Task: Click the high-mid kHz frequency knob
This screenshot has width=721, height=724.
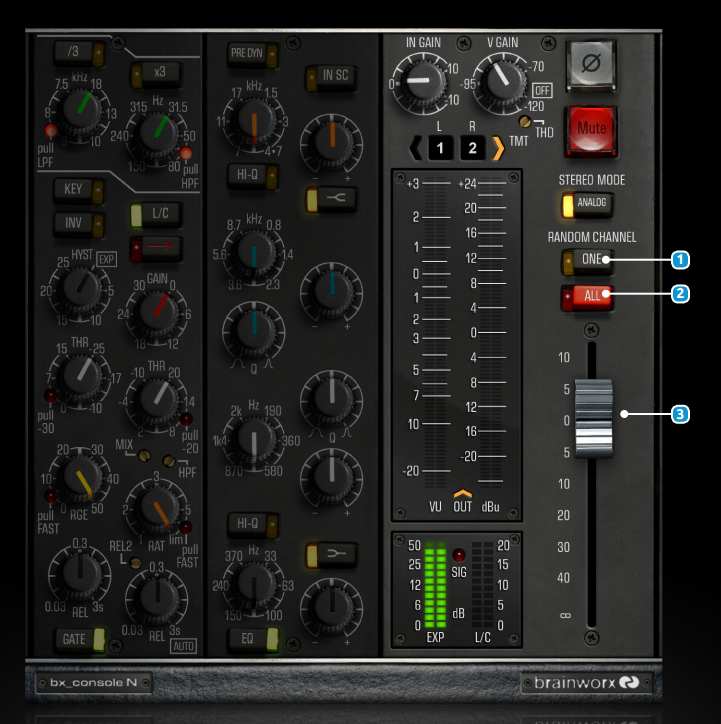Action: (253, 252)
